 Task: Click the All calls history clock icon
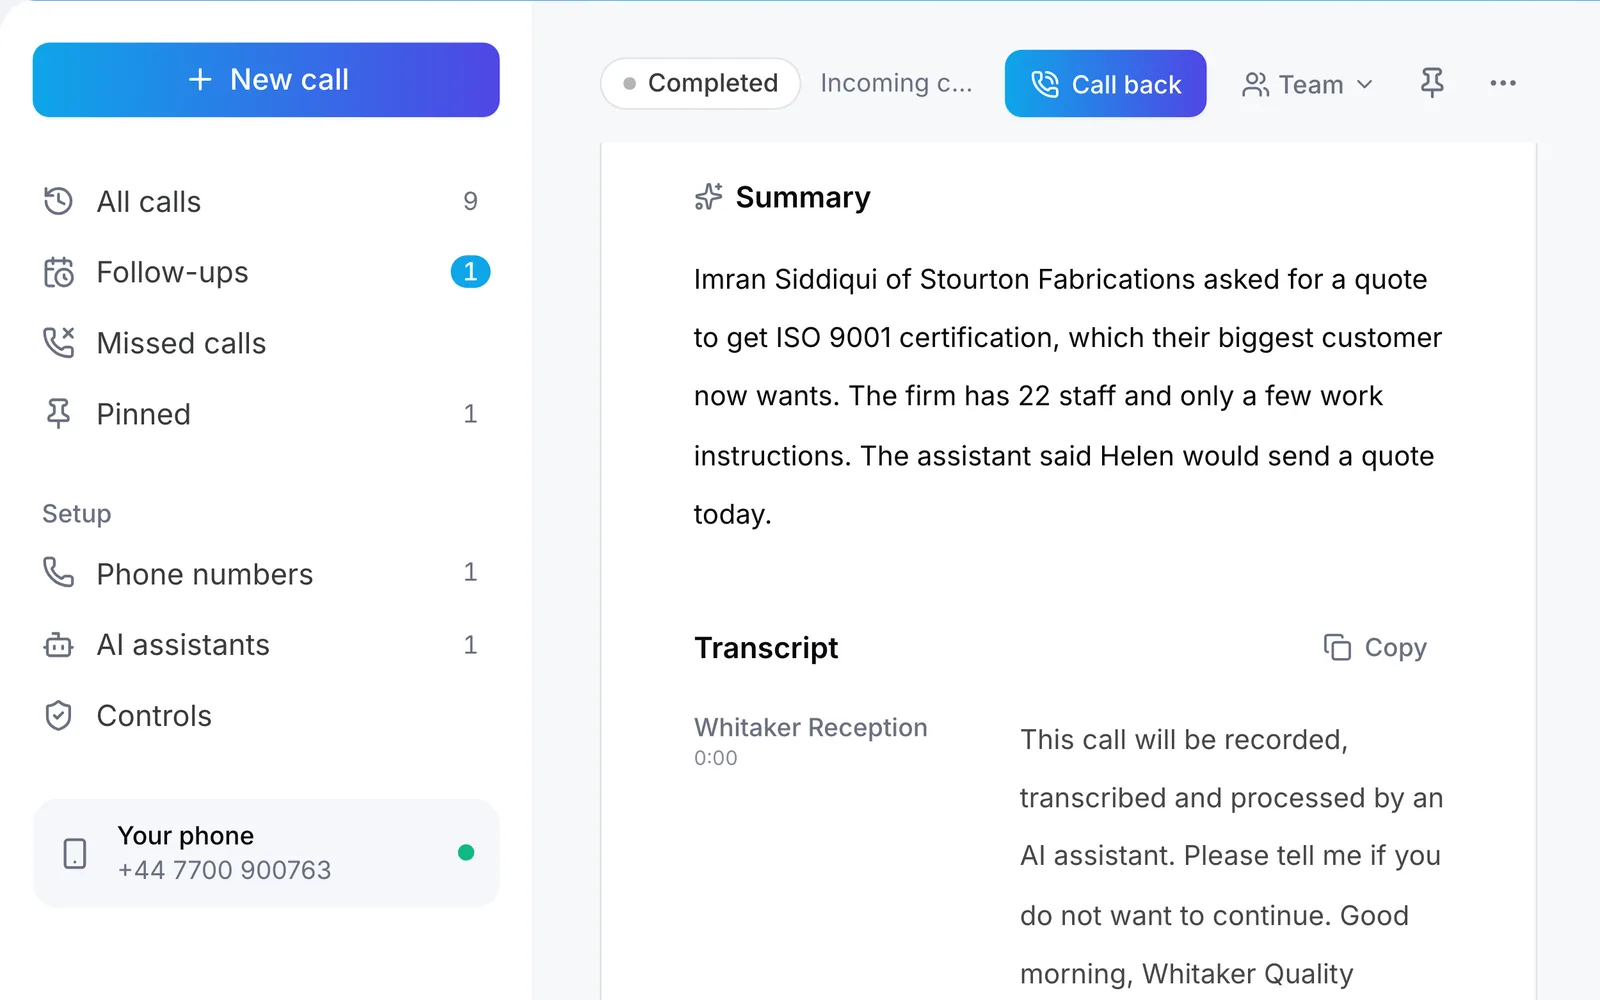click(x=58, y=201)
